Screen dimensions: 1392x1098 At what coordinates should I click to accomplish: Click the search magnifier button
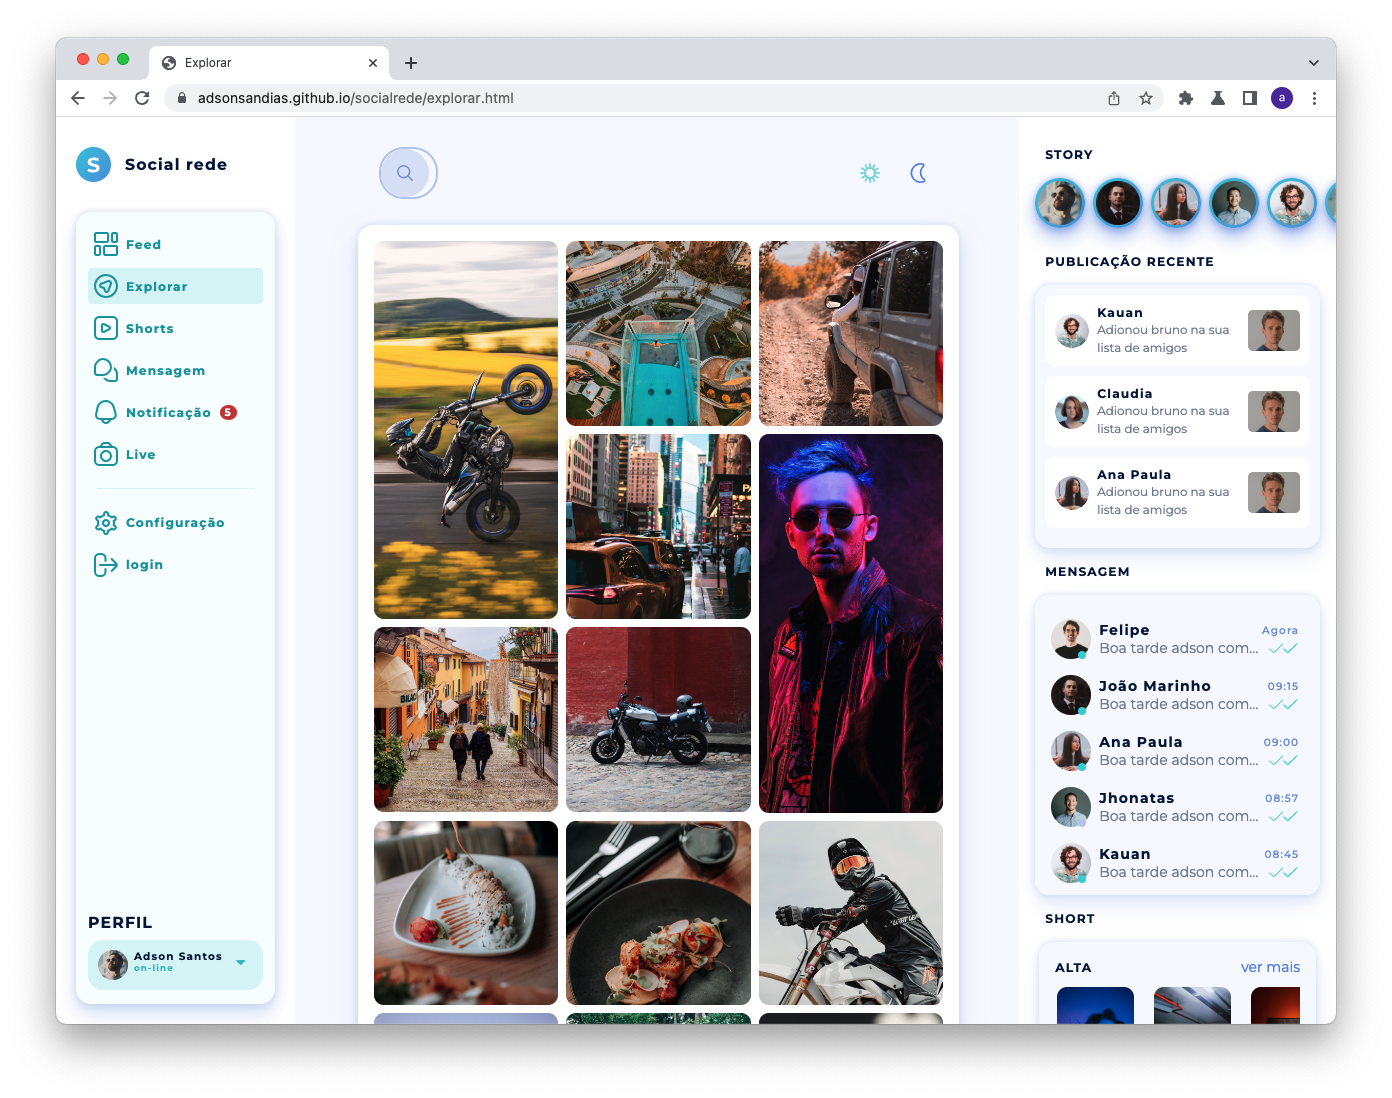click(405, 173)
